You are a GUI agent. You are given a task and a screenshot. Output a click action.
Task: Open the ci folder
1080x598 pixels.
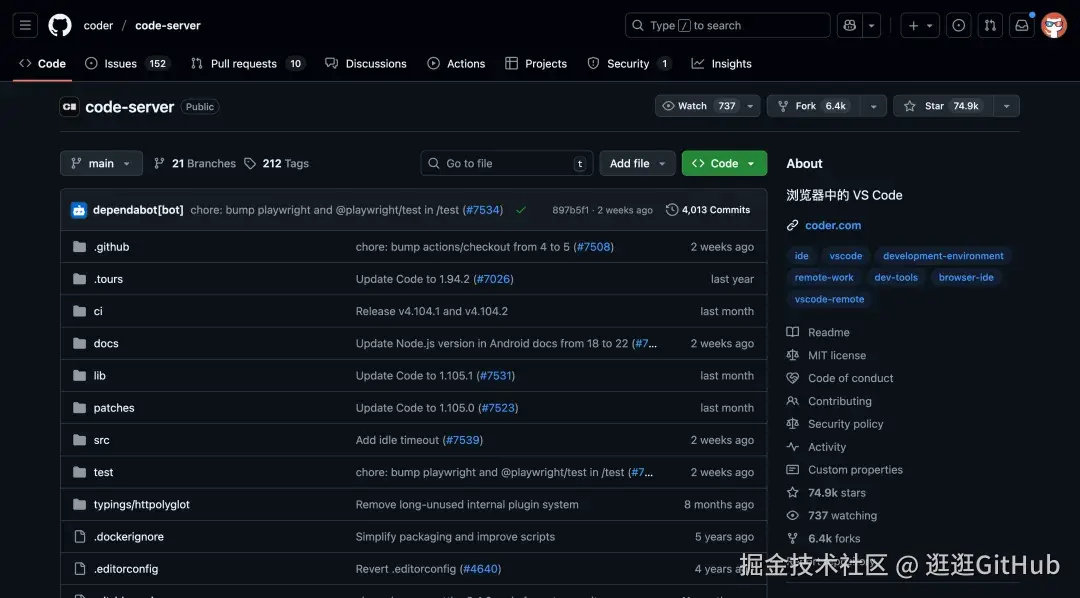tap(98, 311)
